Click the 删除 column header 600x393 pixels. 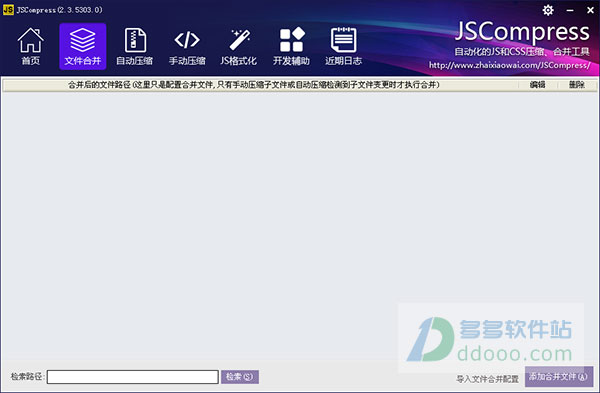point(577,85)
